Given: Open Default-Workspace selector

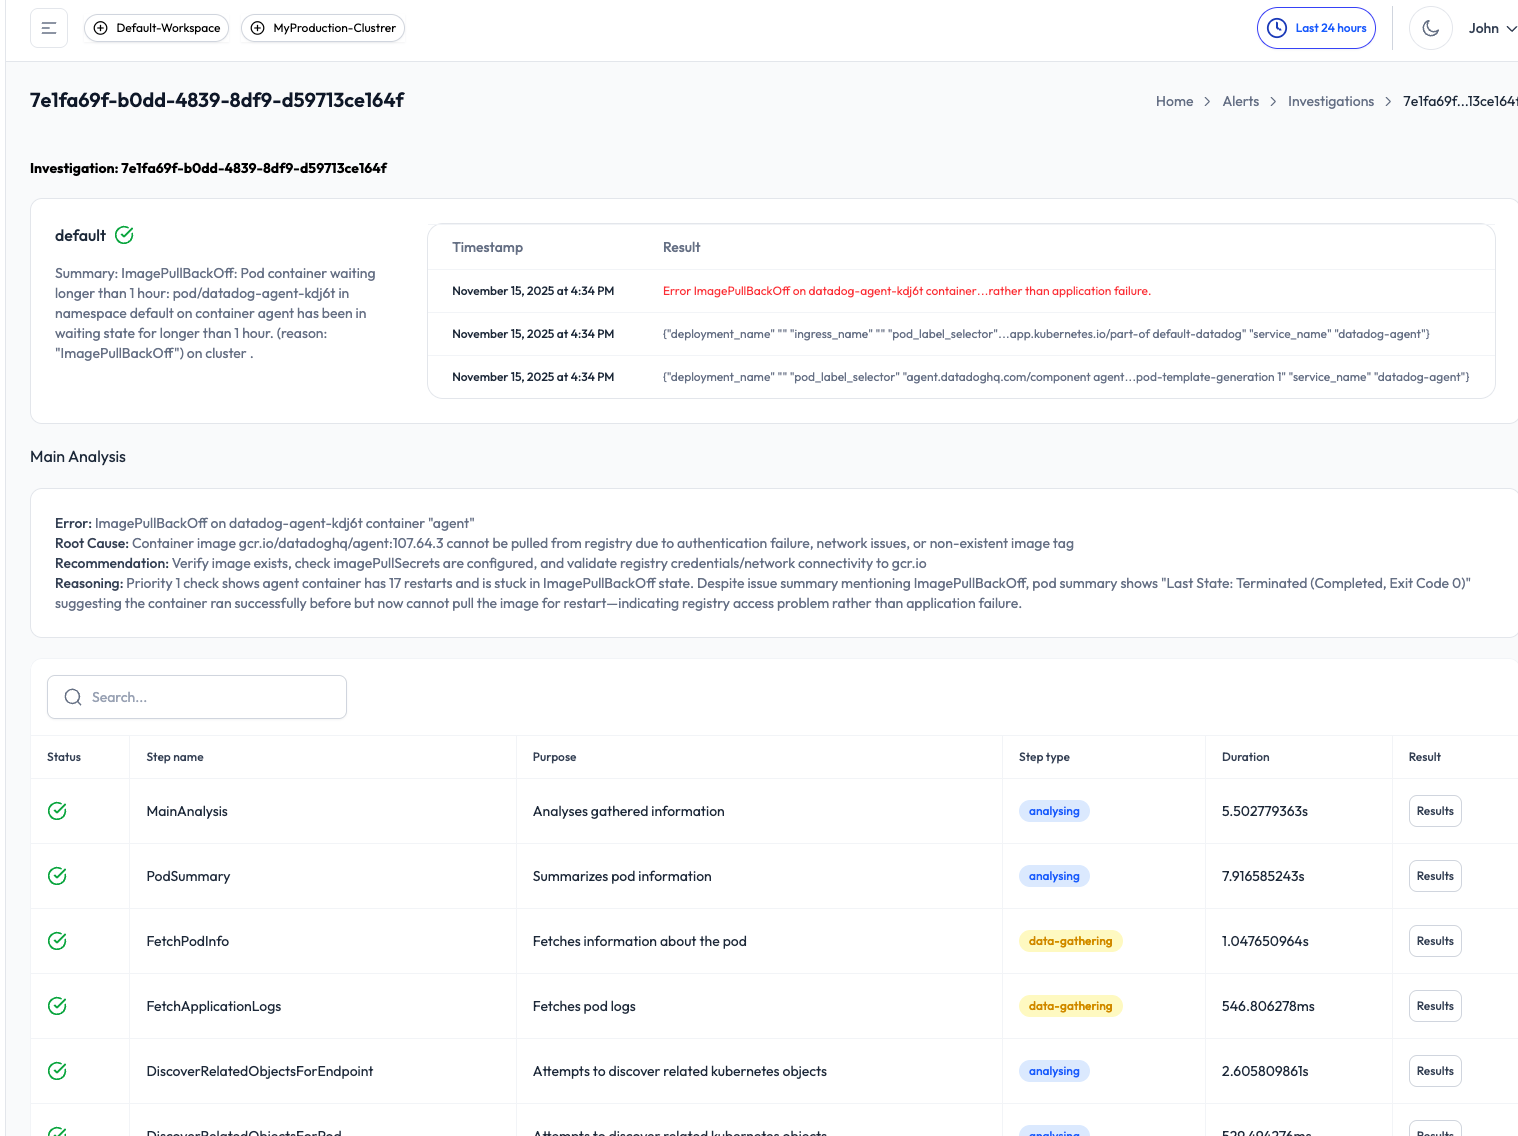Looking at the screenshot, I should [x=157, y=28].
